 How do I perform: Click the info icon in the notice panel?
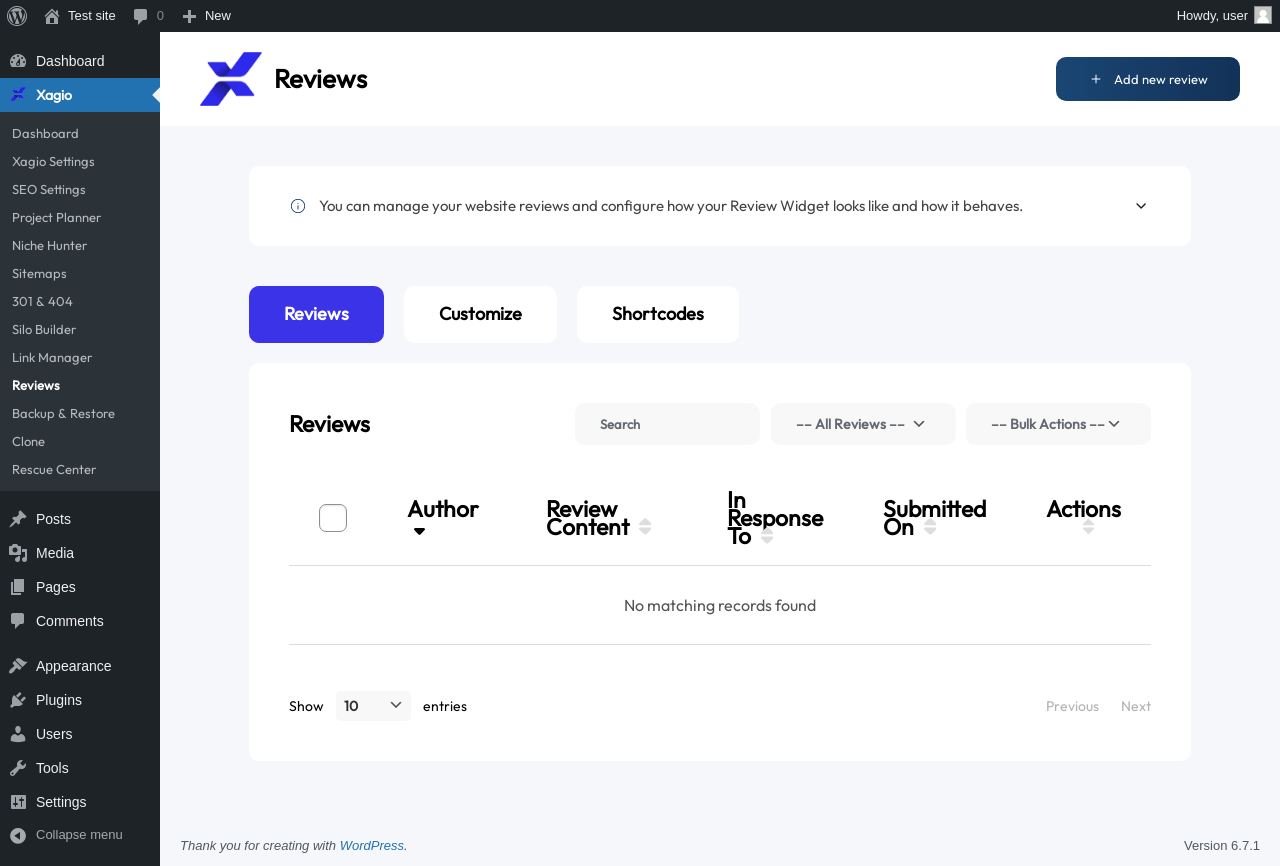298,206
